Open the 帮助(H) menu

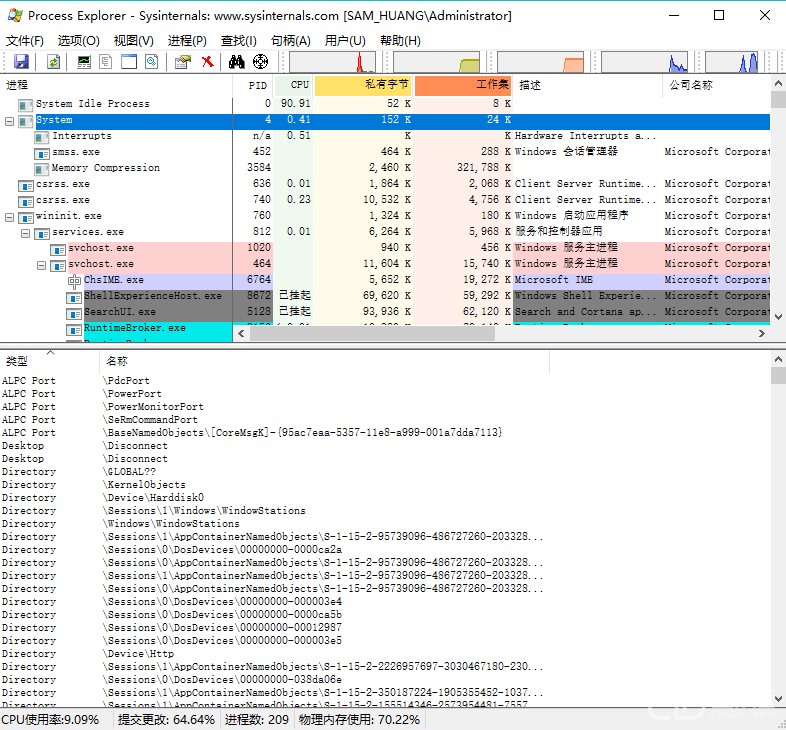click(400, 41)
